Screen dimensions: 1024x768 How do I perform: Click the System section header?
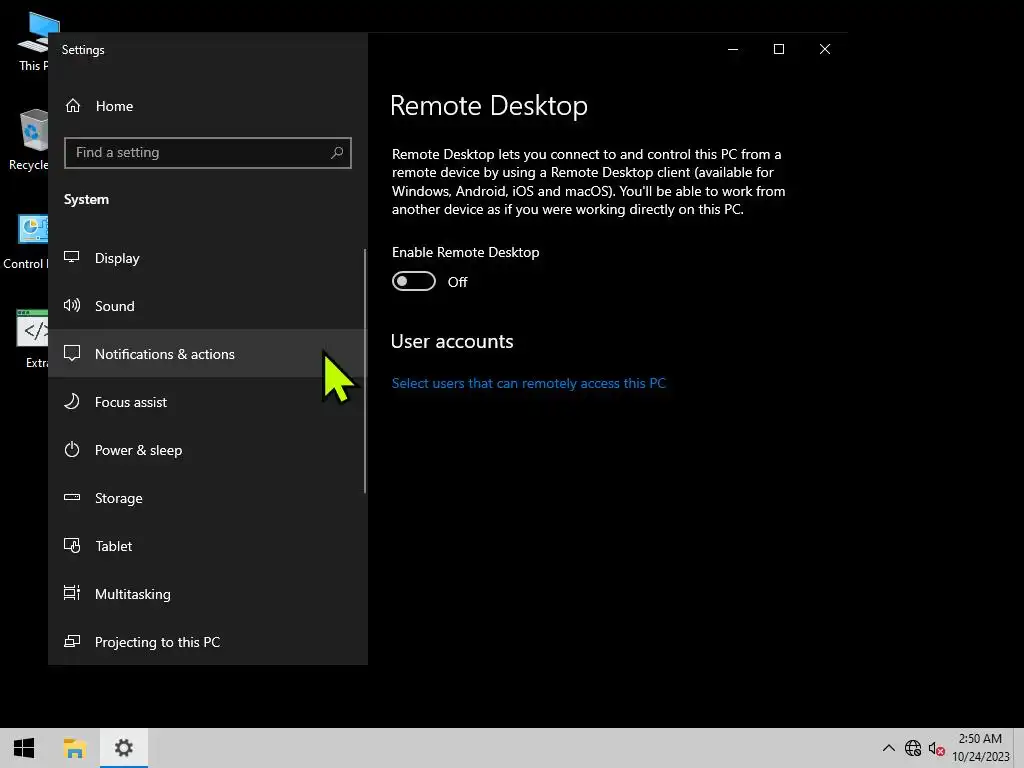(86, 199)
